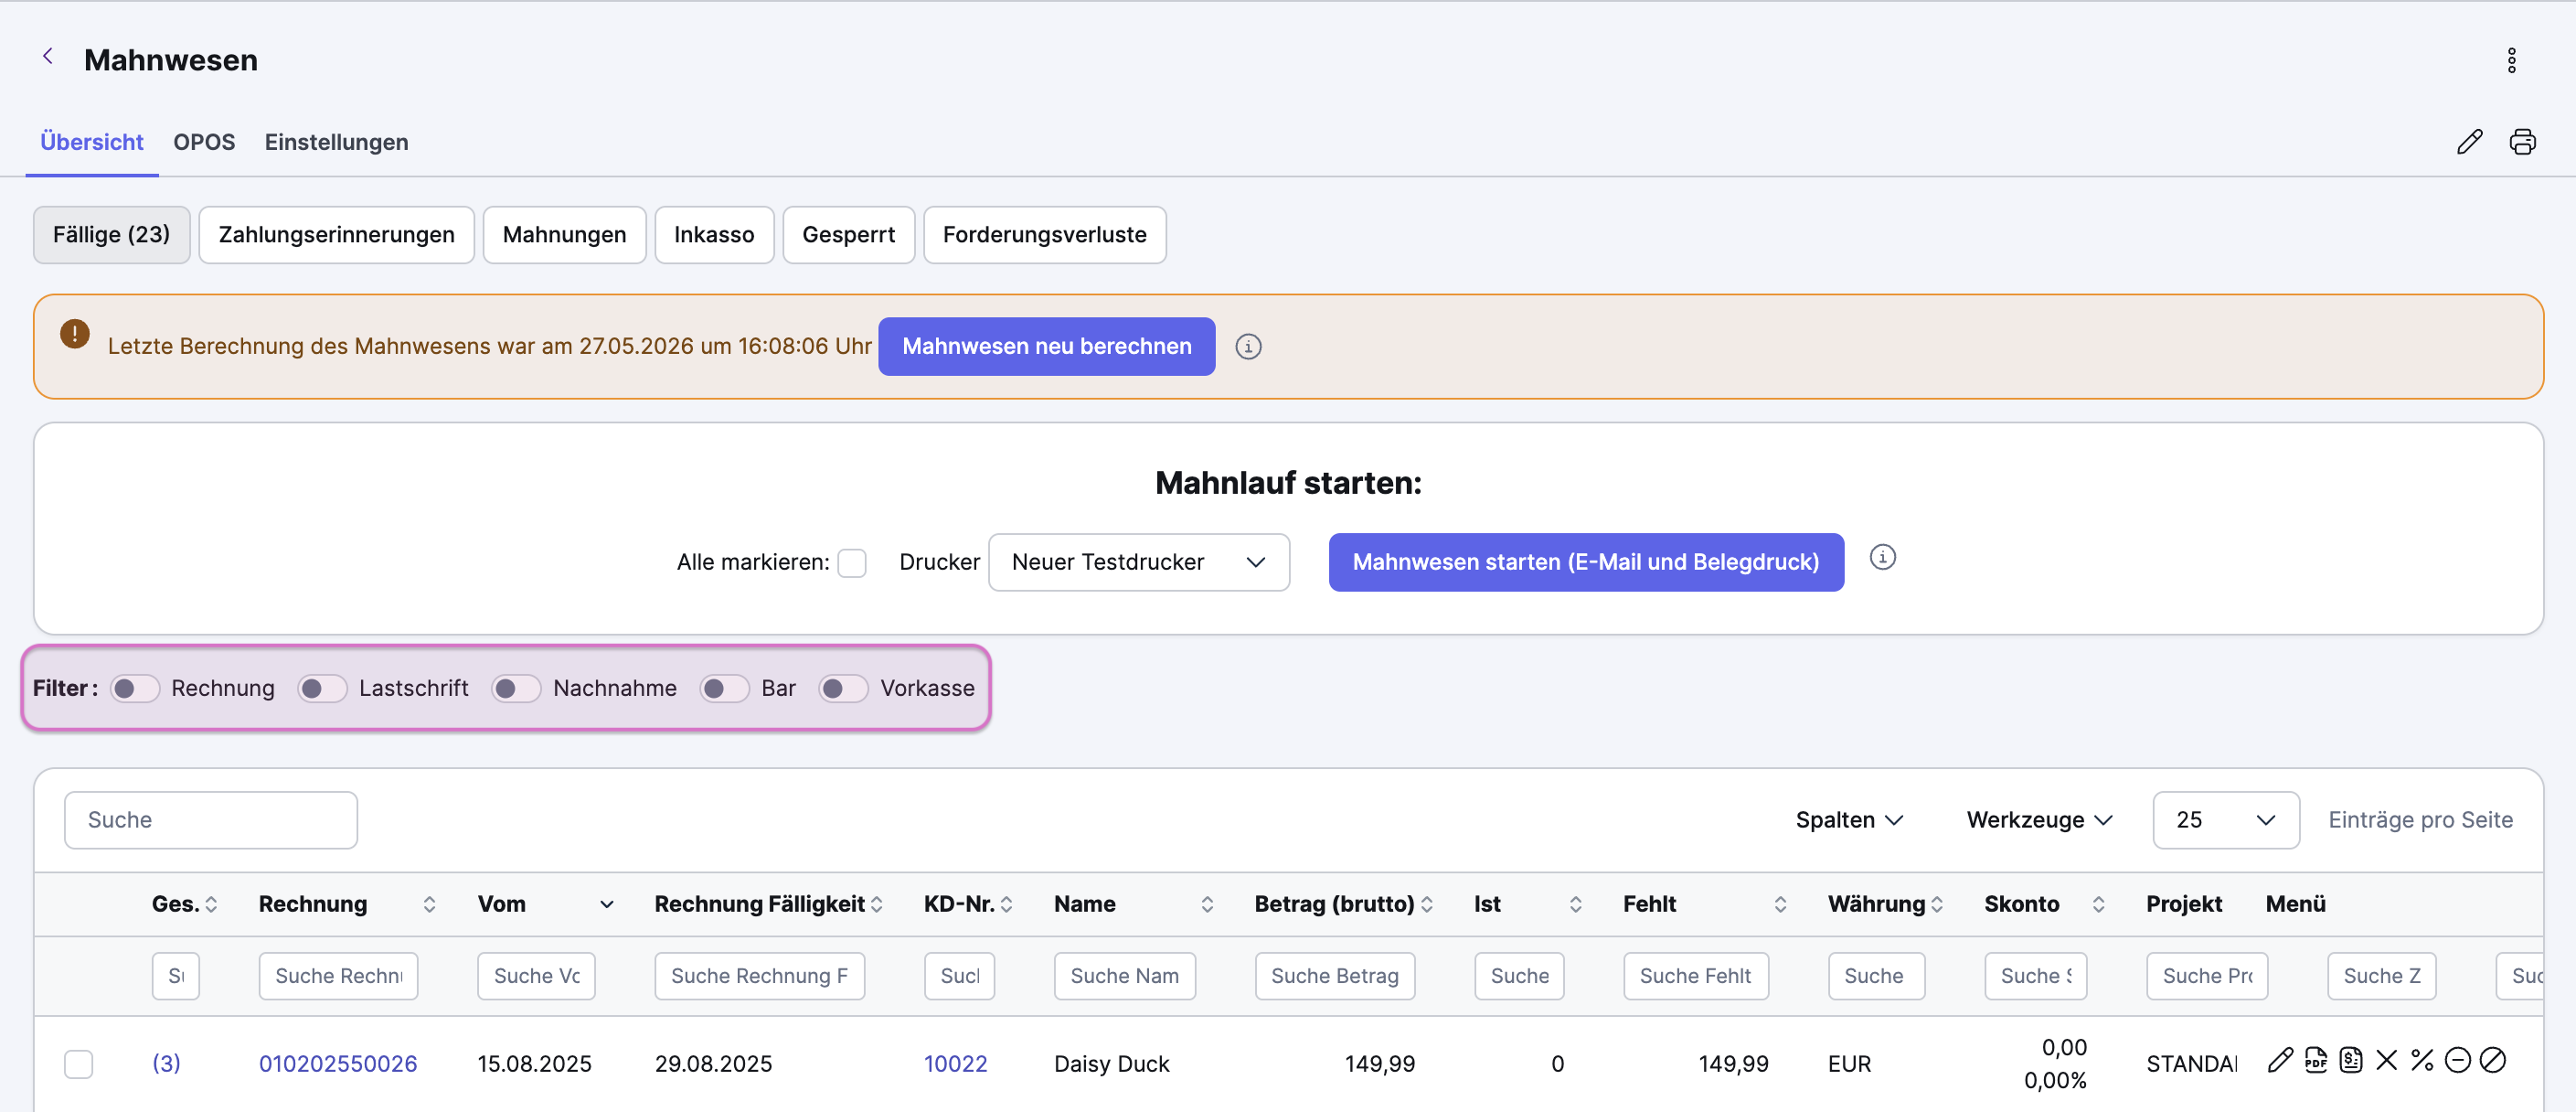Screen dimensions: 2576x1112
Task: Show the Forderungsverluste sub-tab
Action: pyautogui.click(x=1044, y=235)
